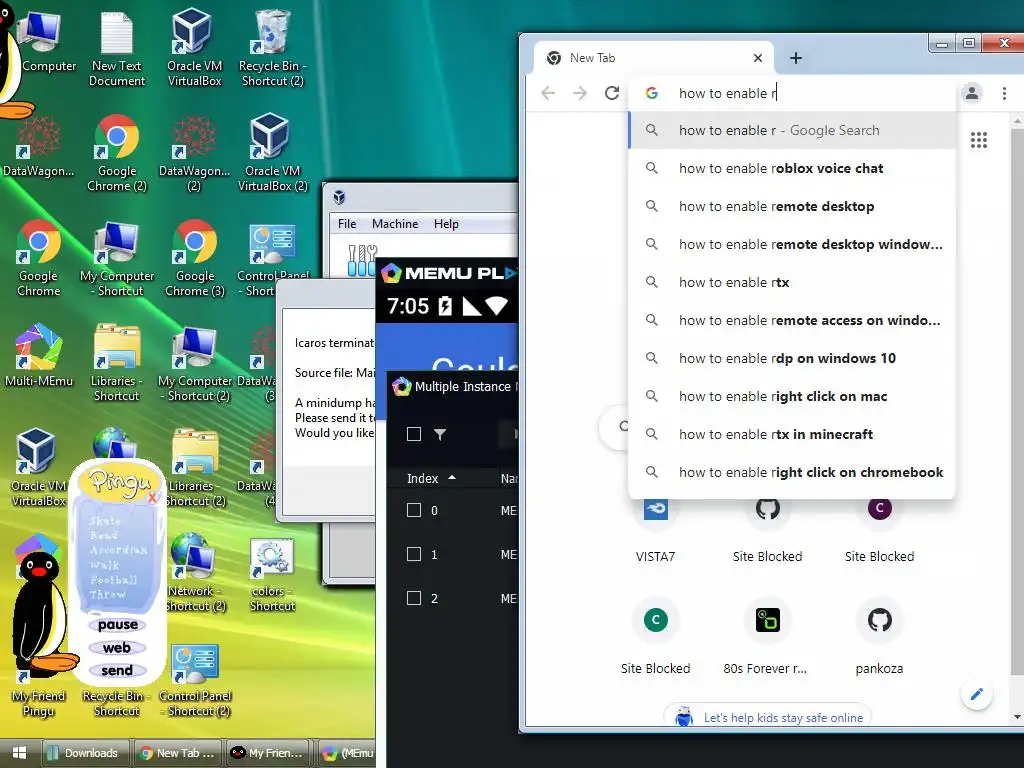Select suggestion 'how to enable remote desktop'

(x=792, y=206)
